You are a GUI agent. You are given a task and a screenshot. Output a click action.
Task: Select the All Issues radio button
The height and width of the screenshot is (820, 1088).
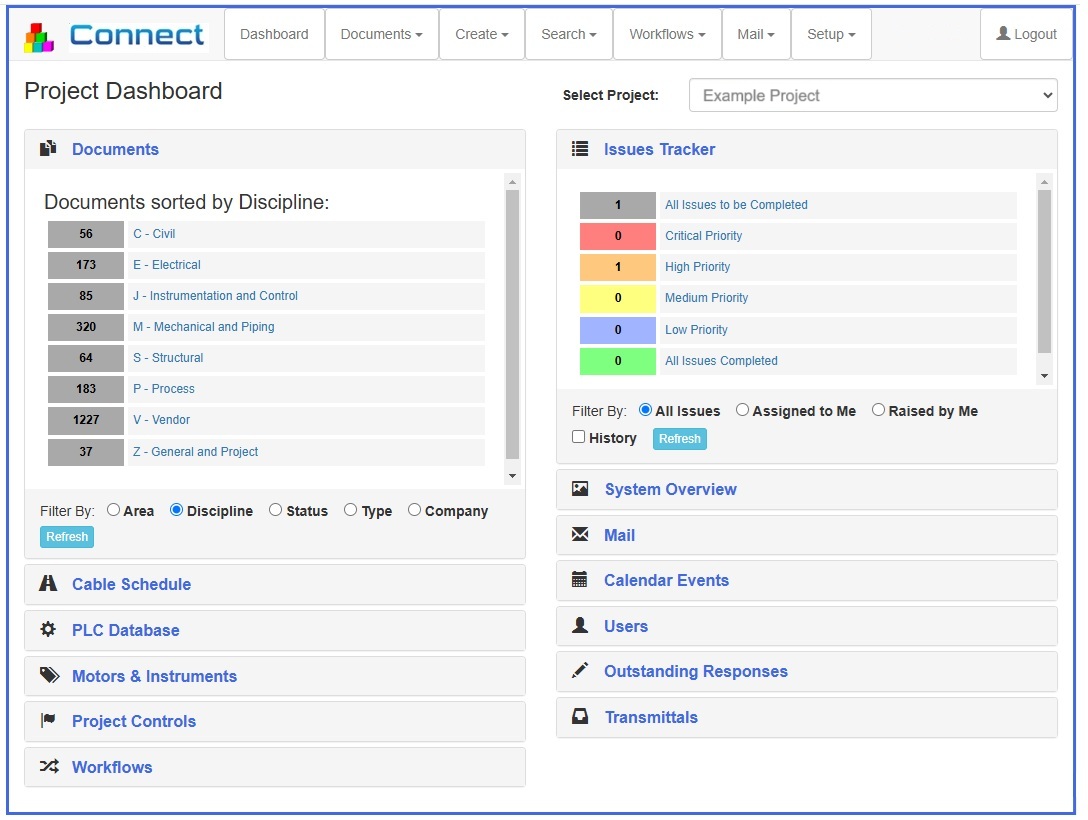[x=645, y=410]
